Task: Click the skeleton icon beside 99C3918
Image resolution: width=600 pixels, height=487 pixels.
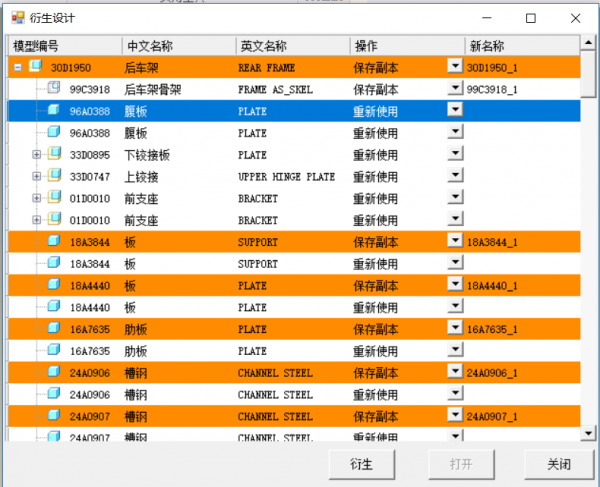Action: (x=54, y=89)
